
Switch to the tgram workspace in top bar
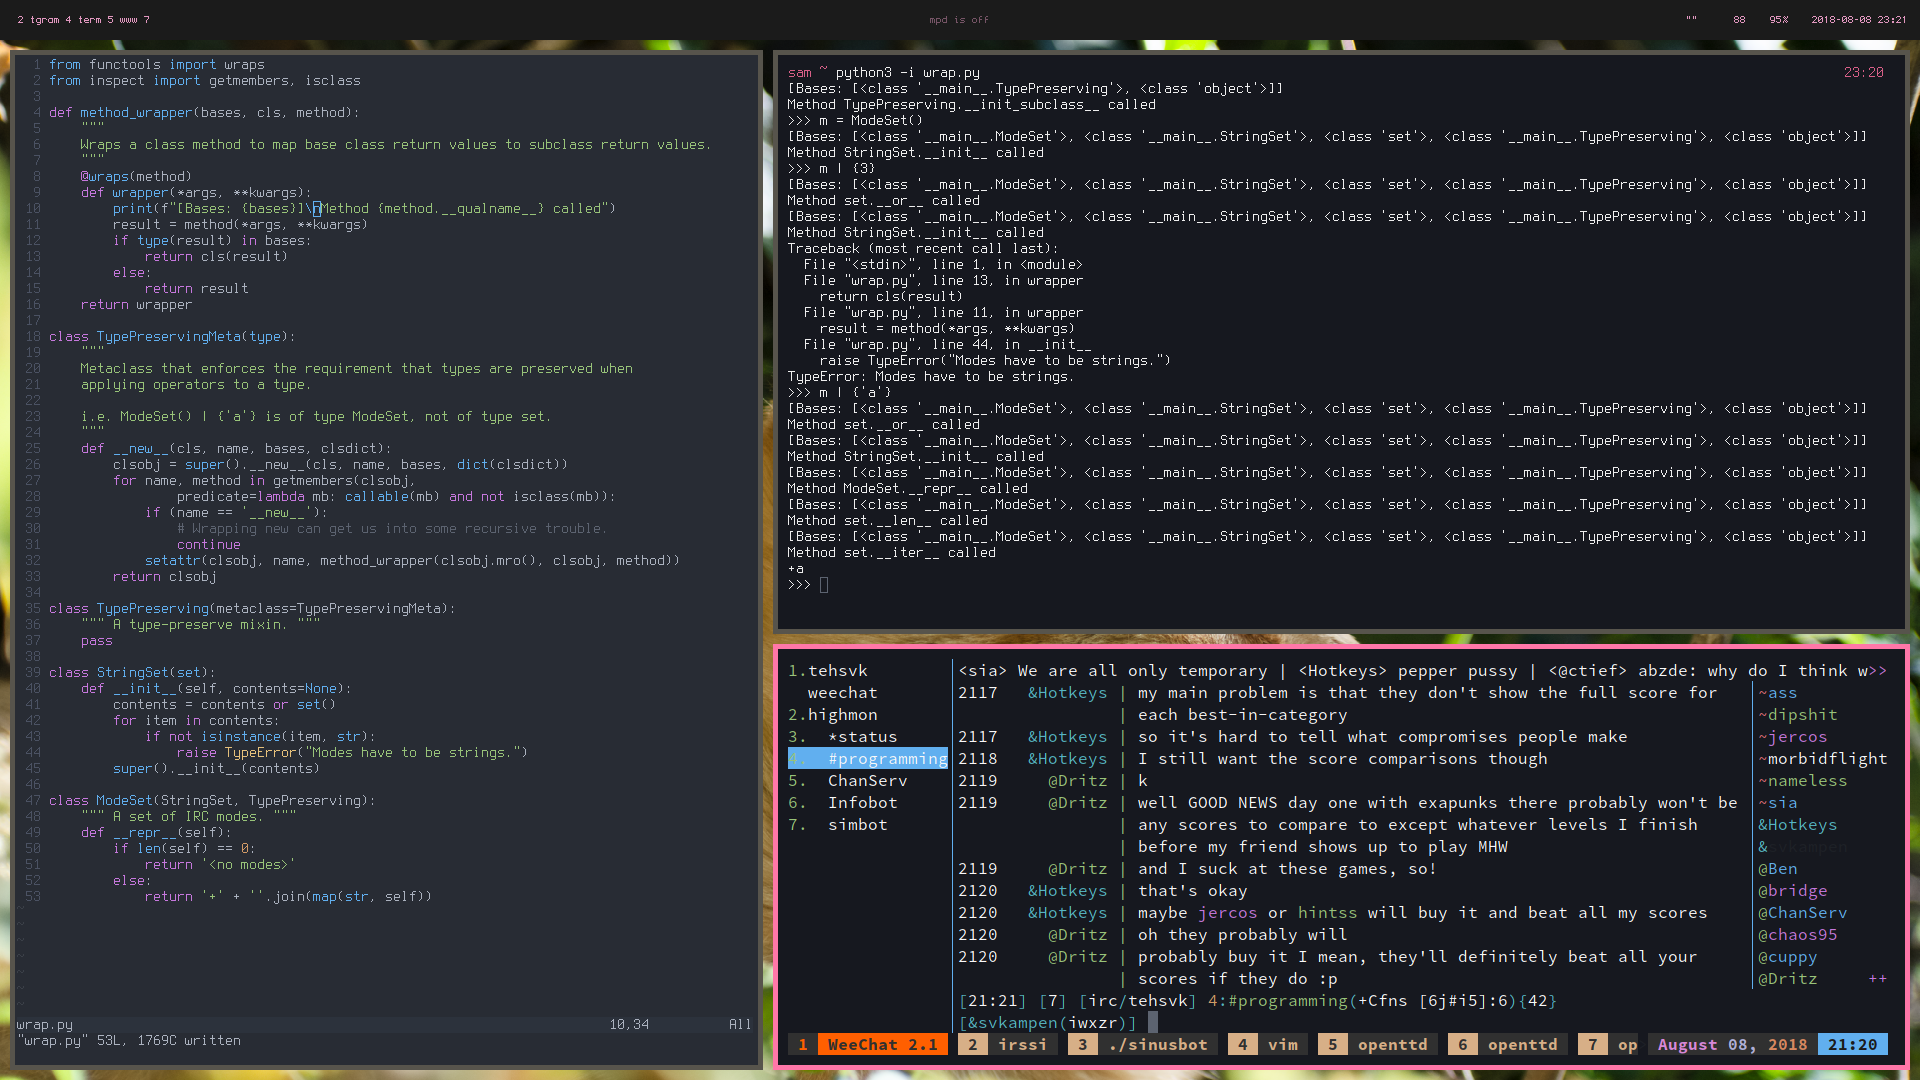click(x=44, y=19)
